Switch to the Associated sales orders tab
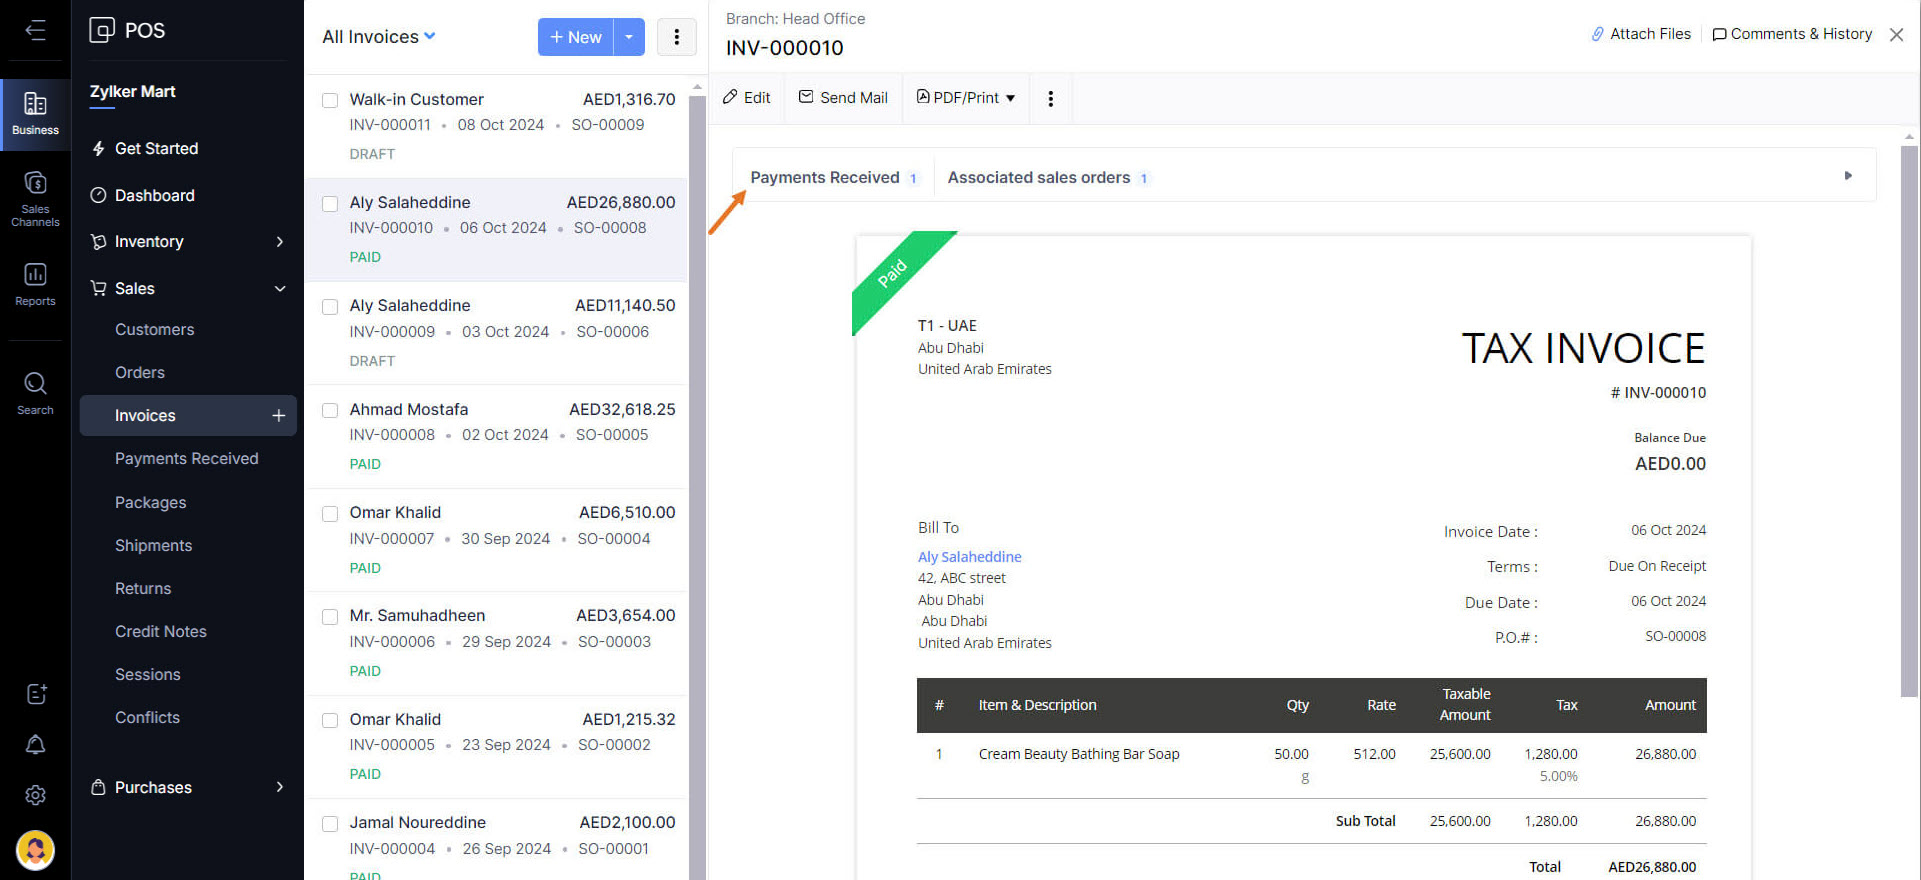Screen dimensions: 1921x880 point(1039,178)
